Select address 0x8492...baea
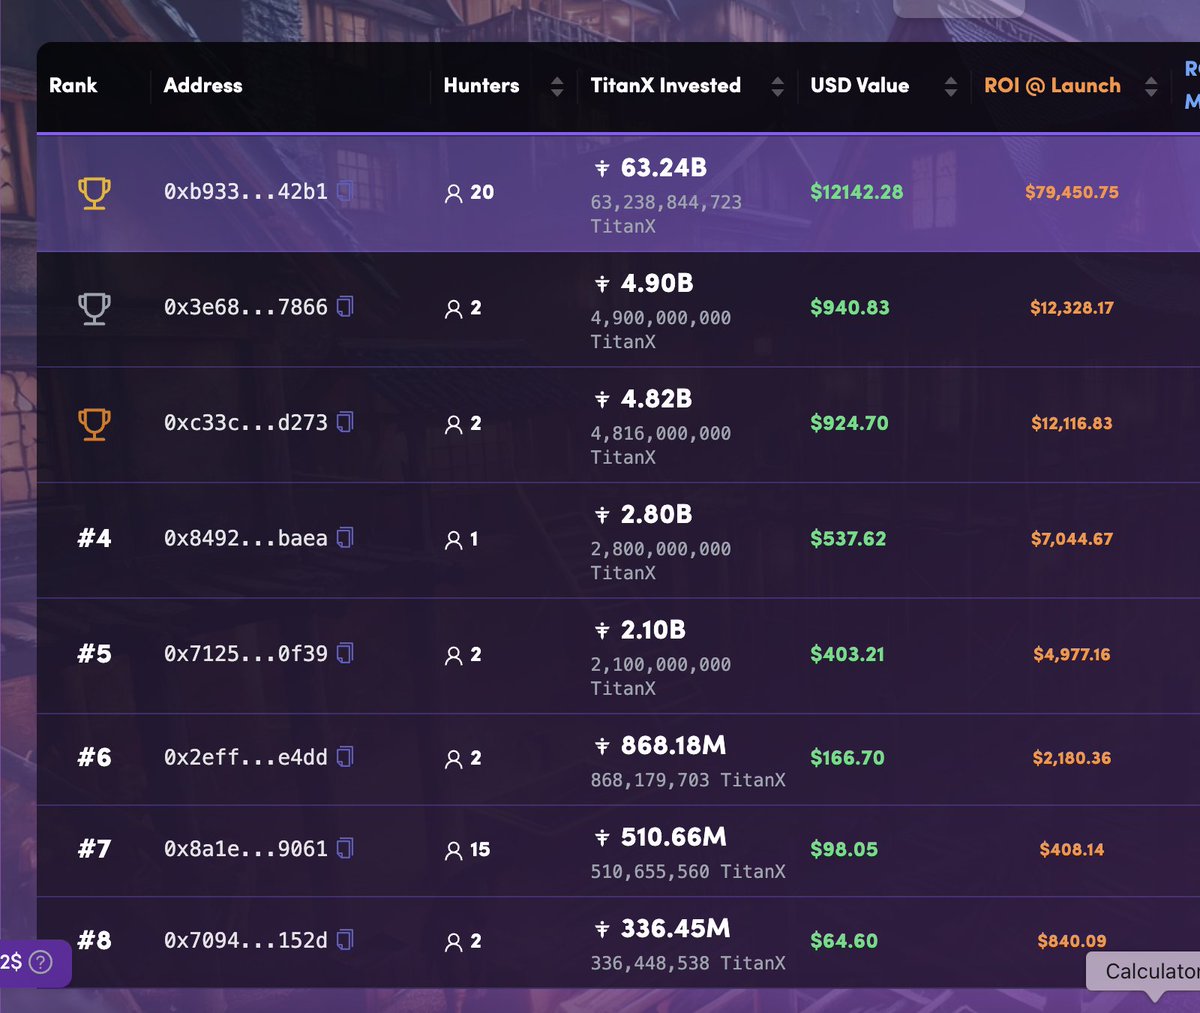Viewport: 1200px width, 1013px height. coord(246,538)
